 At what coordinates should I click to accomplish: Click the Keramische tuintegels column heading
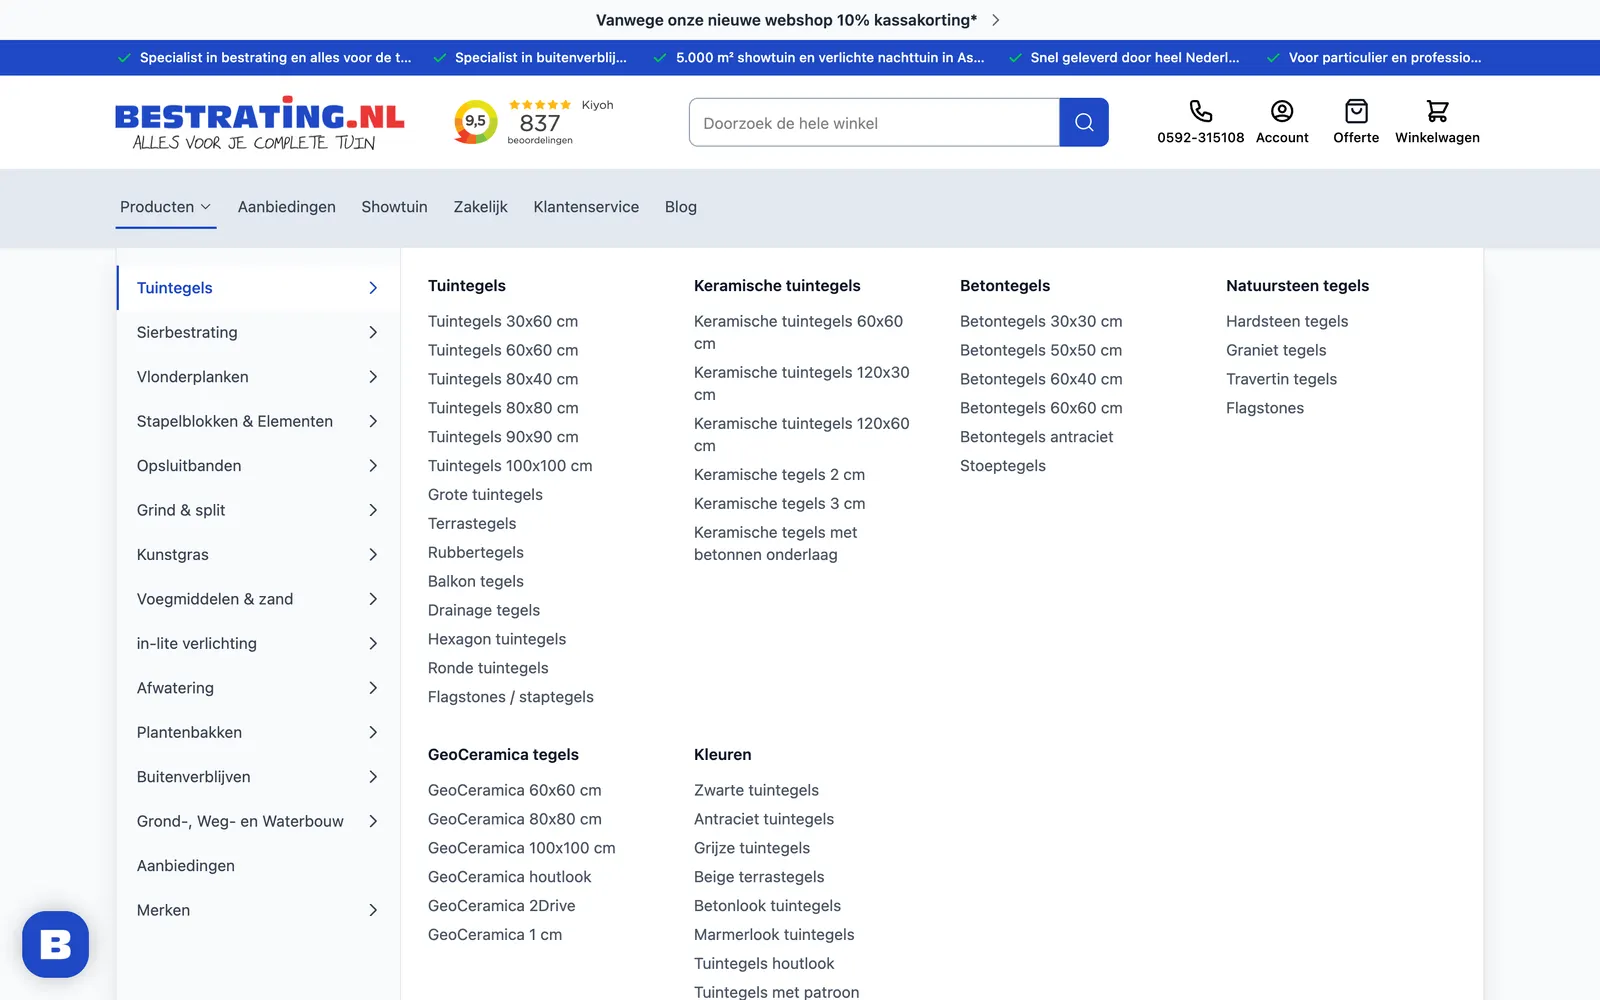[777, 286]
